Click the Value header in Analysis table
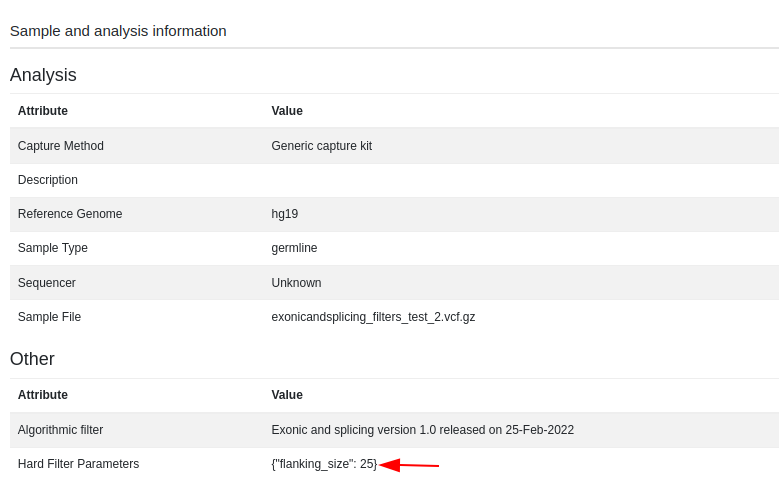 point(287,110)
